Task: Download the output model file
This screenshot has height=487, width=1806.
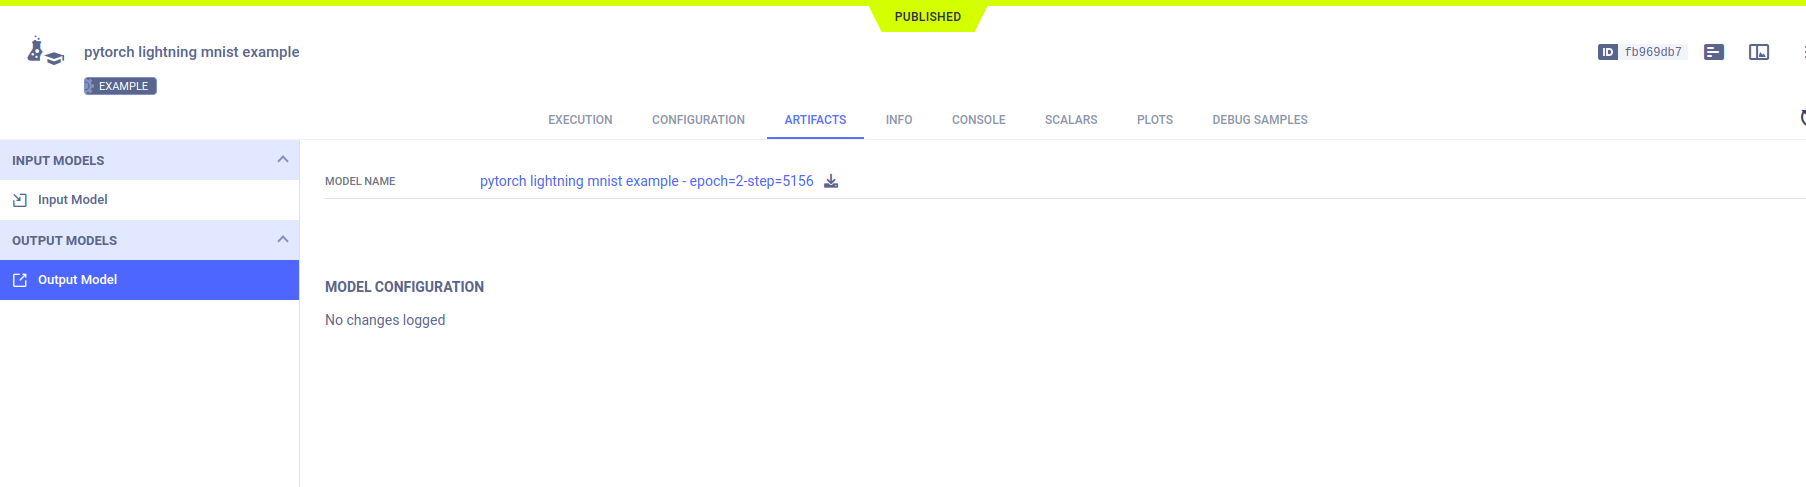Action: pos(831,181)
